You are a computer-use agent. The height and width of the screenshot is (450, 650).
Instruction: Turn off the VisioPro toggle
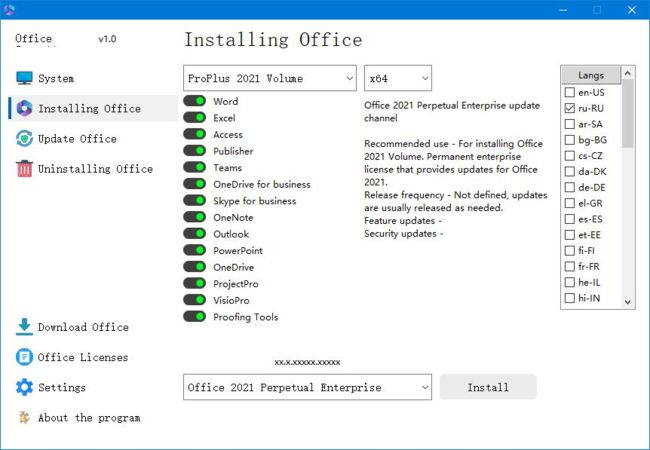[194, 300]
